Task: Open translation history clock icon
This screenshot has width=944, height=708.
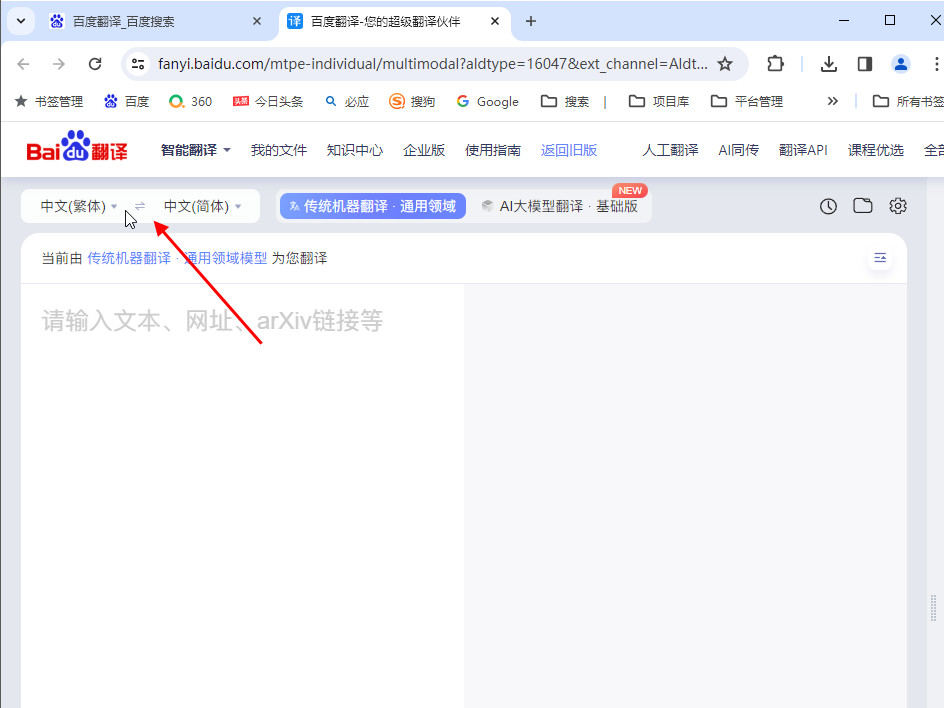Action: (x=828, y=206)
